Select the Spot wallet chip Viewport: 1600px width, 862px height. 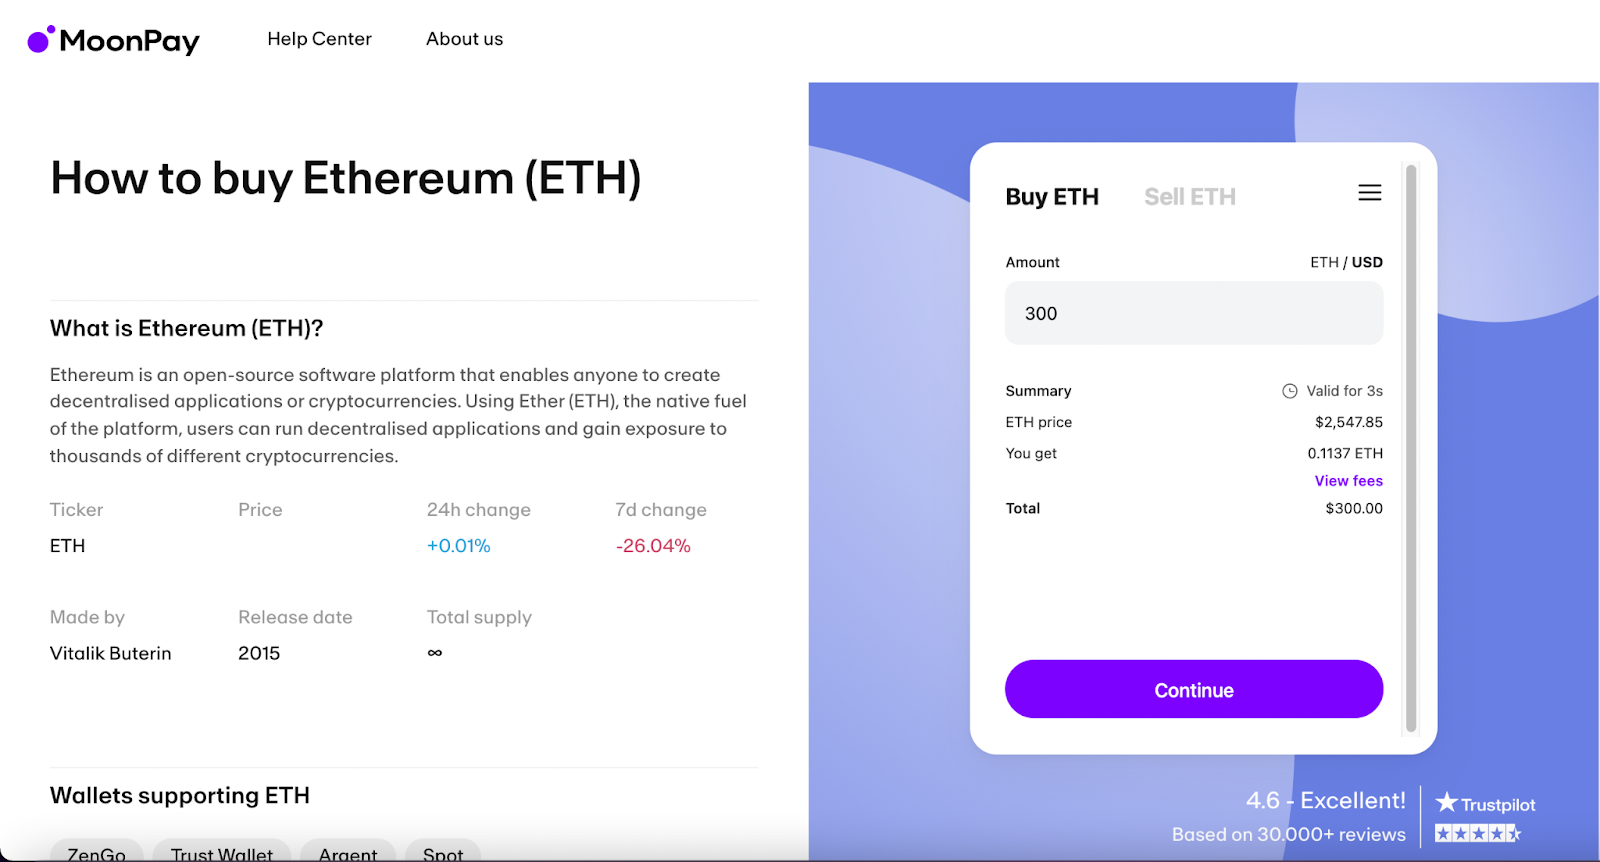pos(443,853)
